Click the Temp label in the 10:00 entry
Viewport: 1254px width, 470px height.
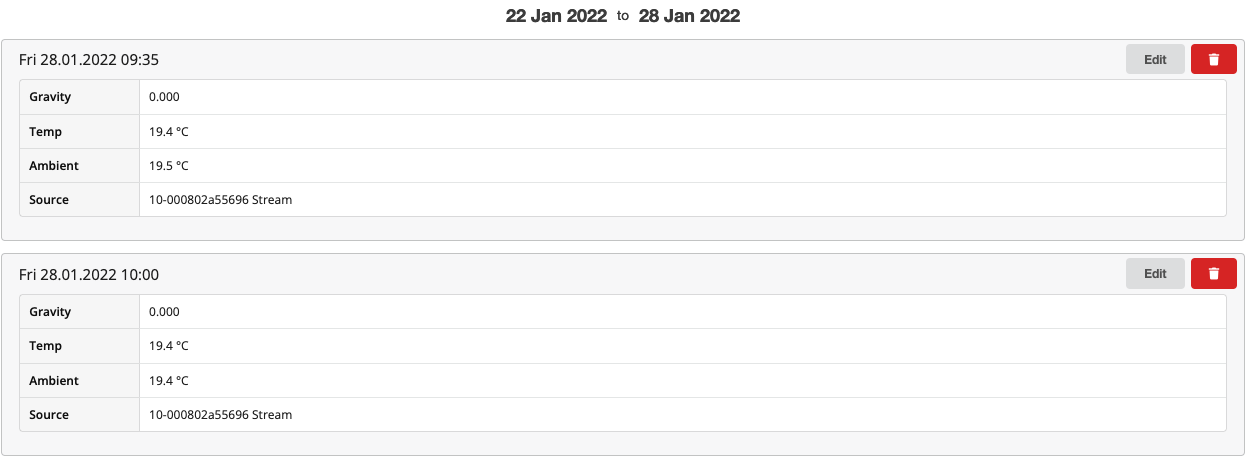(46, 346)
